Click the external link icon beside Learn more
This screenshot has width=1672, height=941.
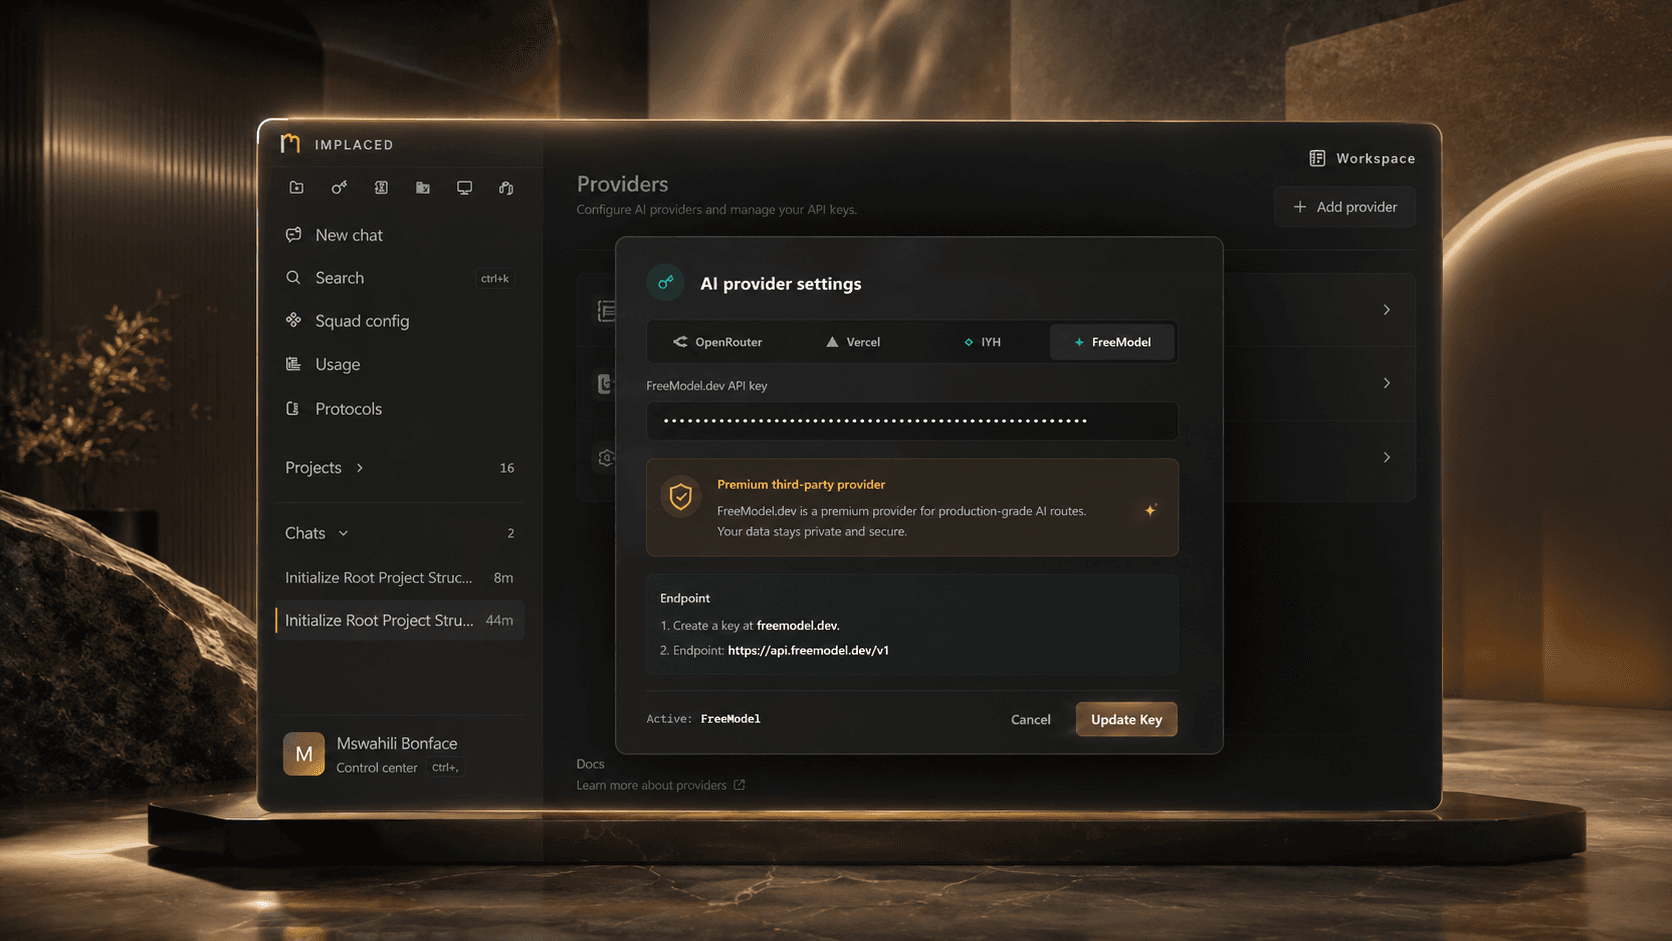[740, 785]
